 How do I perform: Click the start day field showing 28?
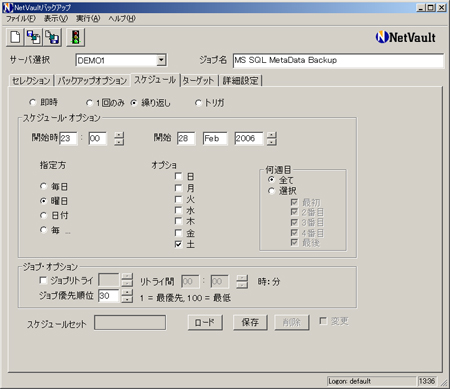coord(186,138)
